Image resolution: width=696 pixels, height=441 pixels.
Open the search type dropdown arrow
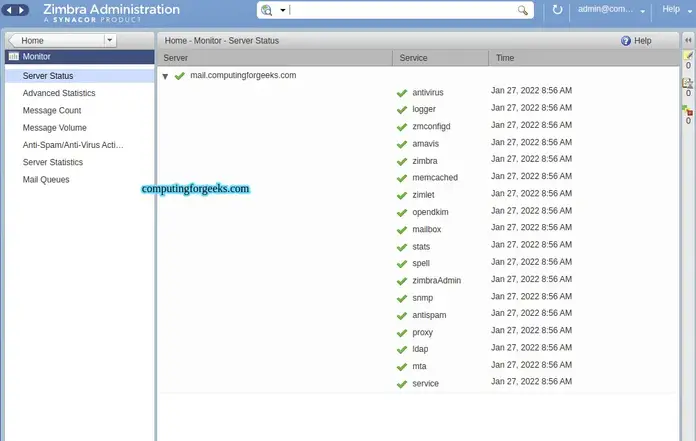[282, 10]
